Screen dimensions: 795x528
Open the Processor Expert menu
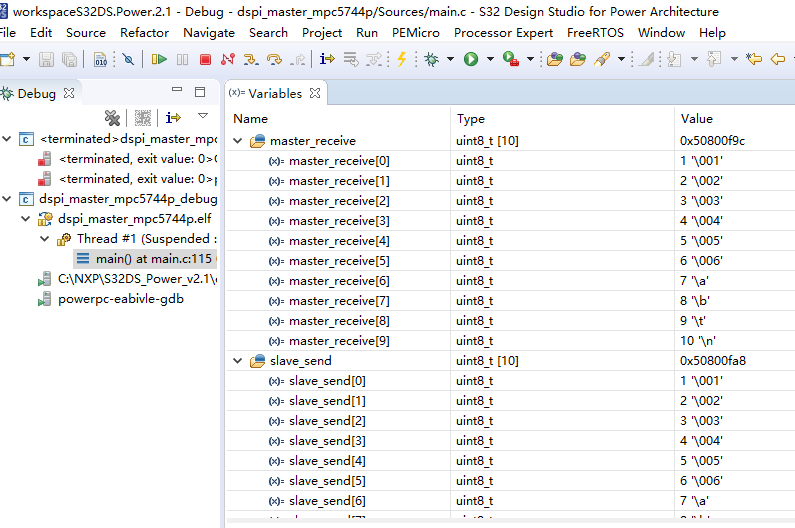click(503, 32)
